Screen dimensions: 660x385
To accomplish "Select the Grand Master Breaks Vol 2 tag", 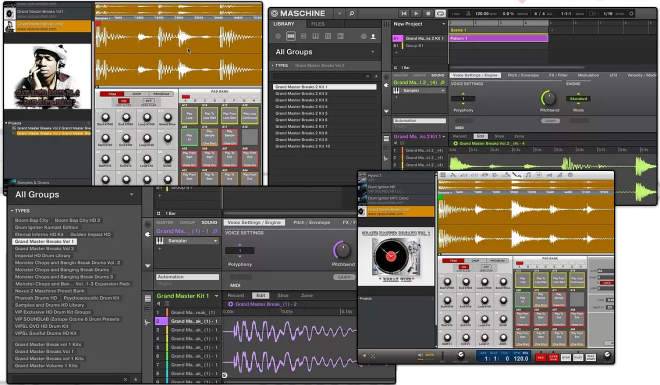I will [x=45, y=249].
